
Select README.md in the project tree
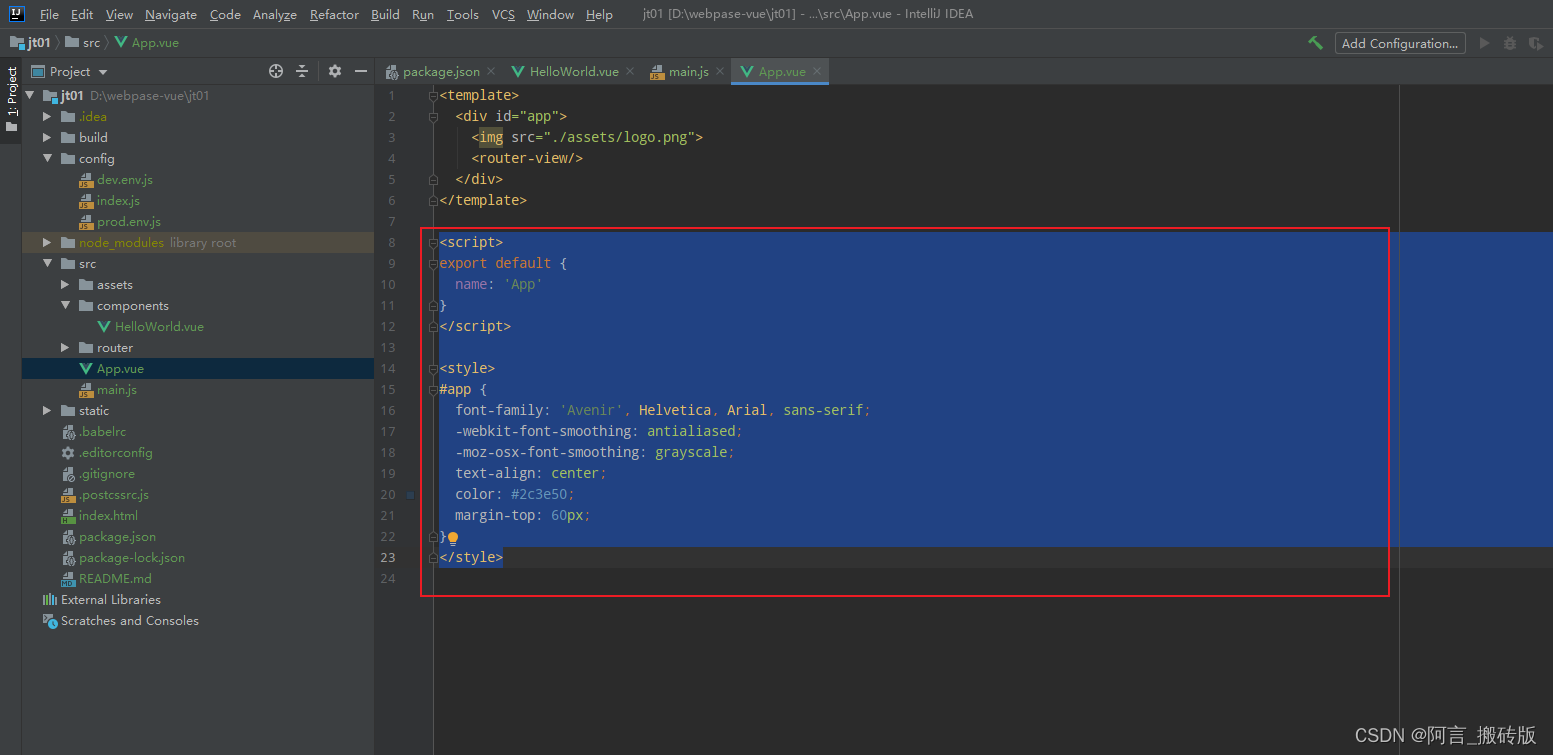point(115,578)
